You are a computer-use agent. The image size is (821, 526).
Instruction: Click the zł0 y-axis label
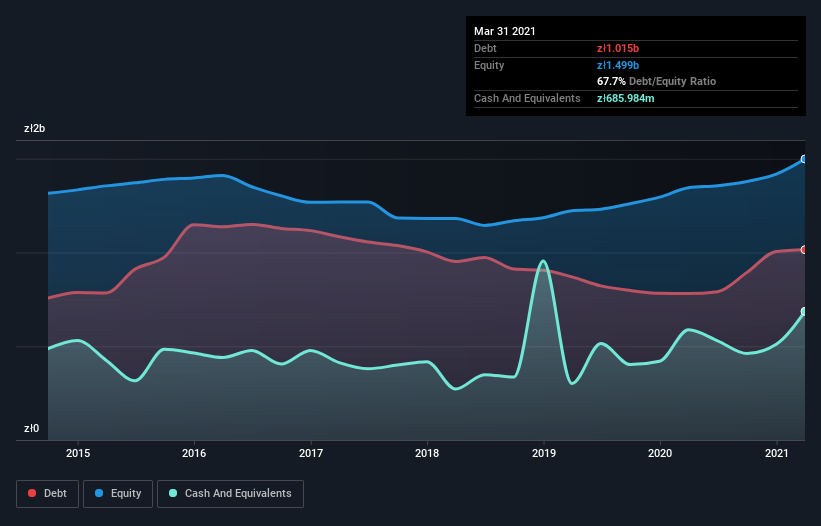[x=31, y=428]
